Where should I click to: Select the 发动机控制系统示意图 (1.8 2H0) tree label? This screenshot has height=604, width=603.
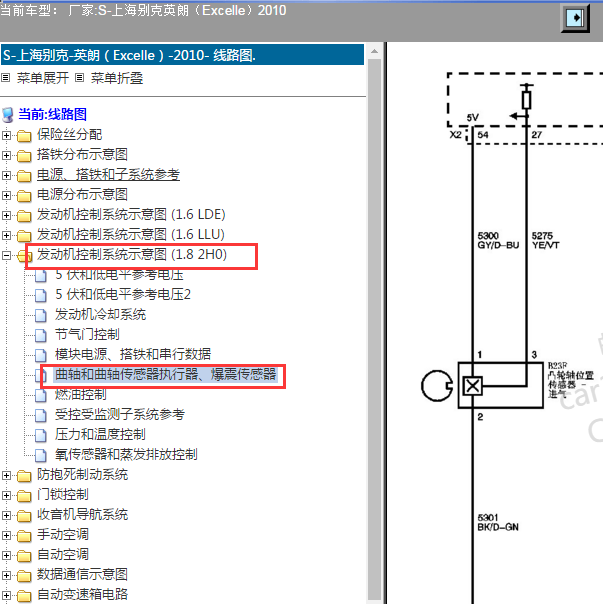[x=132, y=255]
